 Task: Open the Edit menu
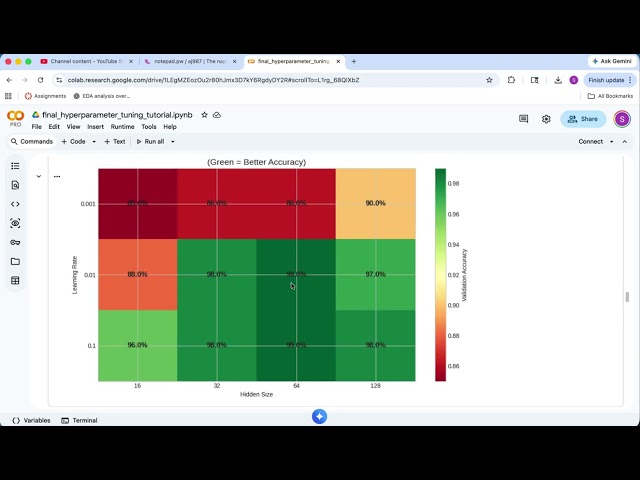(x=54, y=127)
